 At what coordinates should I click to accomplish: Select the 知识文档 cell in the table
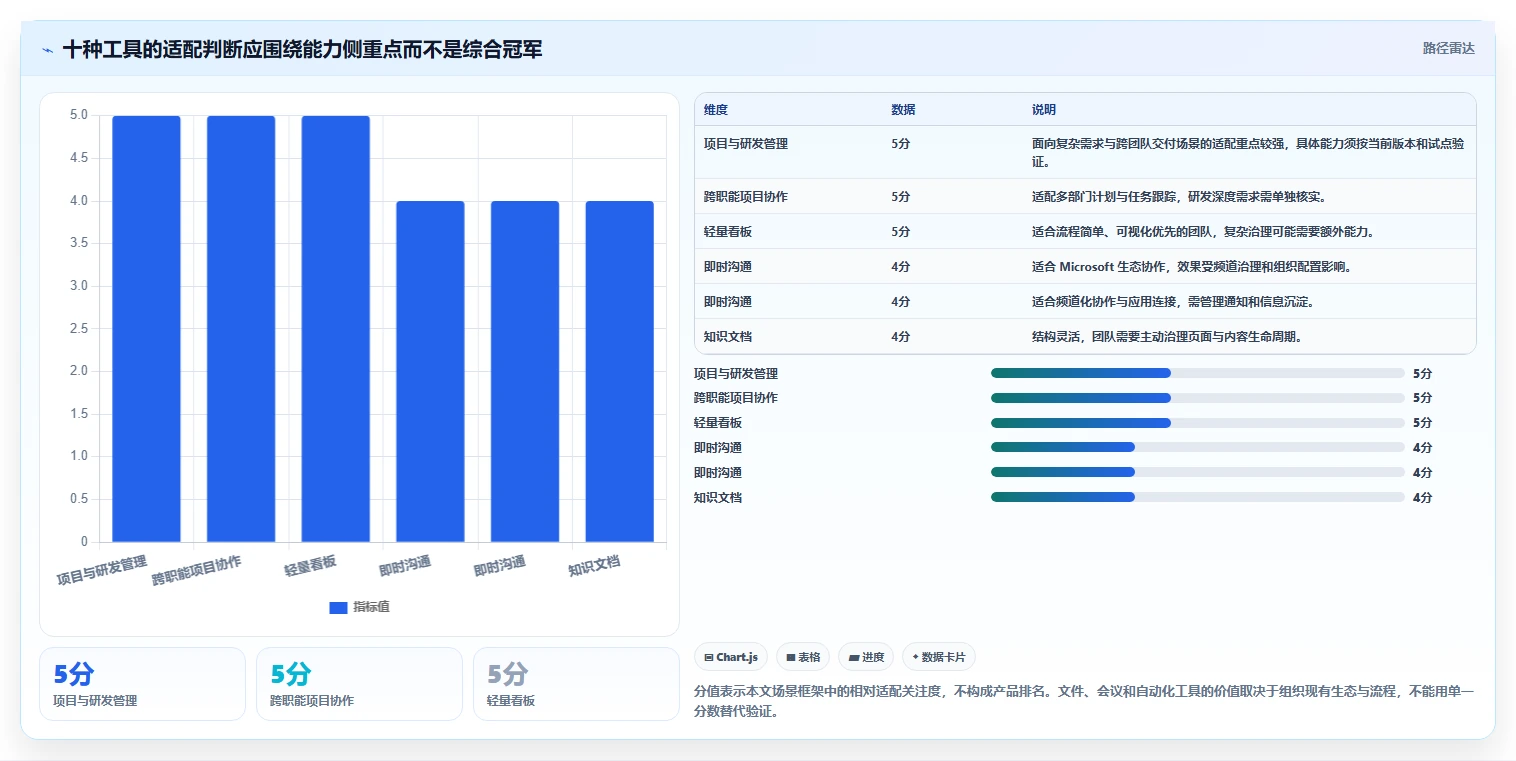tap(728, 337)
